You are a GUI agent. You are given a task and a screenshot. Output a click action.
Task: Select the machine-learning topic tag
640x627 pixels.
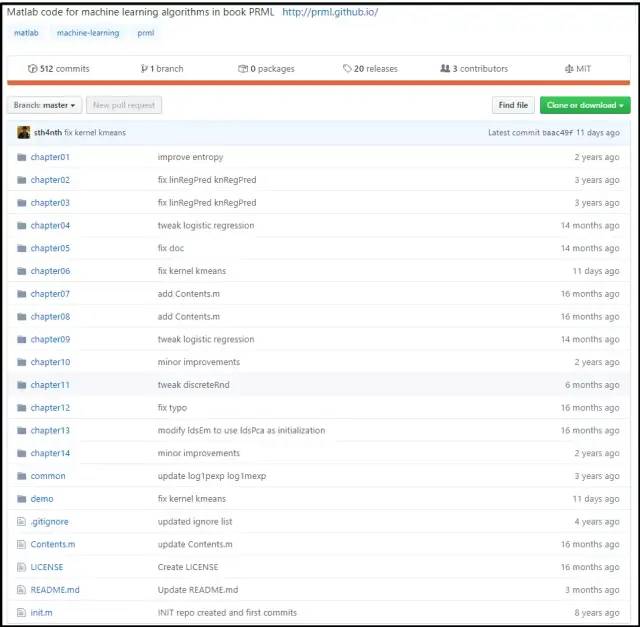[x=88, y=33]
